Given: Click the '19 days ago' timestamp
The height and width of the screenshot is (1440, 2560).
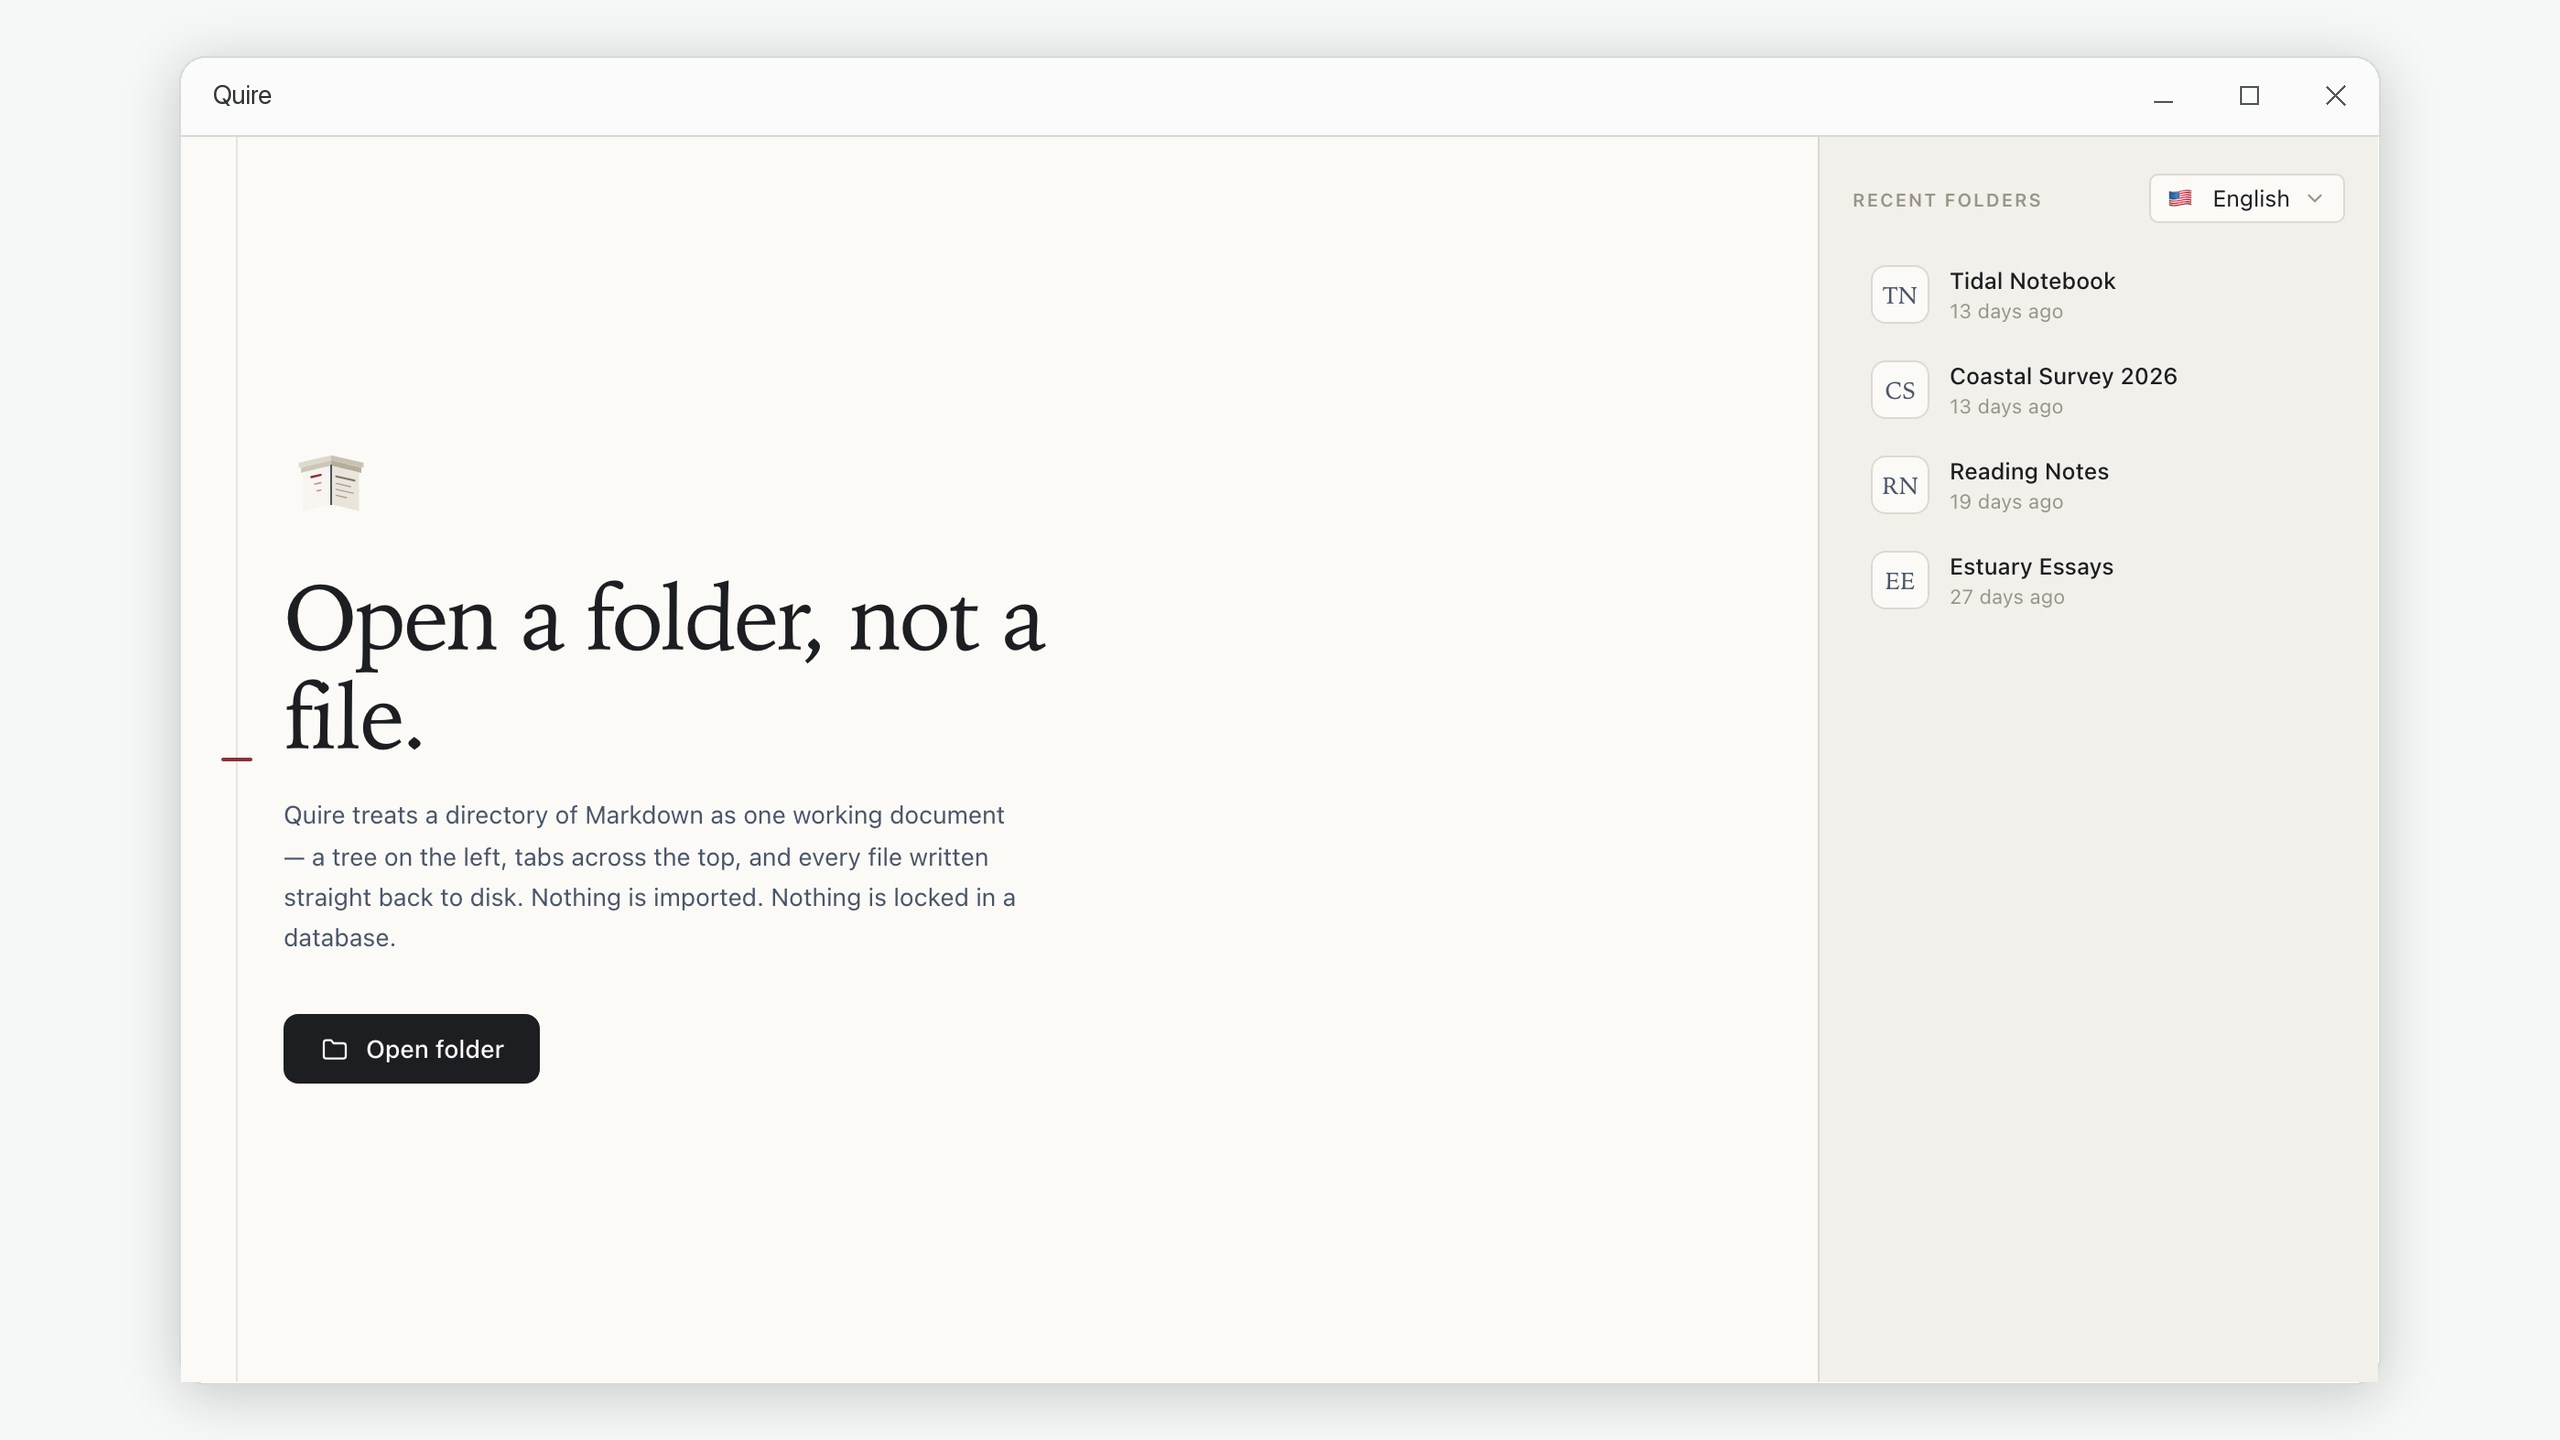Looking at the screenshot, I should click(x=2006, y=502).
